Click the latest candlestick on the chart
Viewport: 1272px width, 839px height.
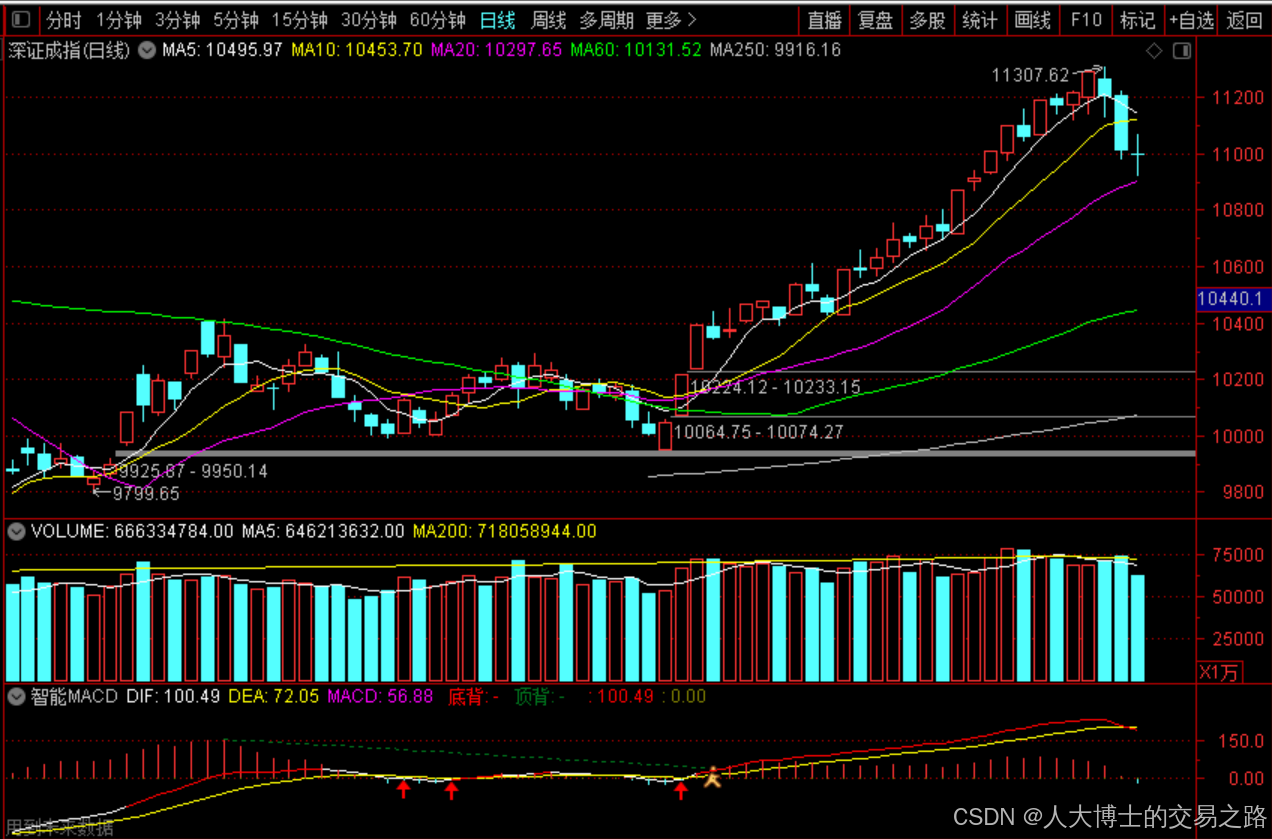point(1138,154)
